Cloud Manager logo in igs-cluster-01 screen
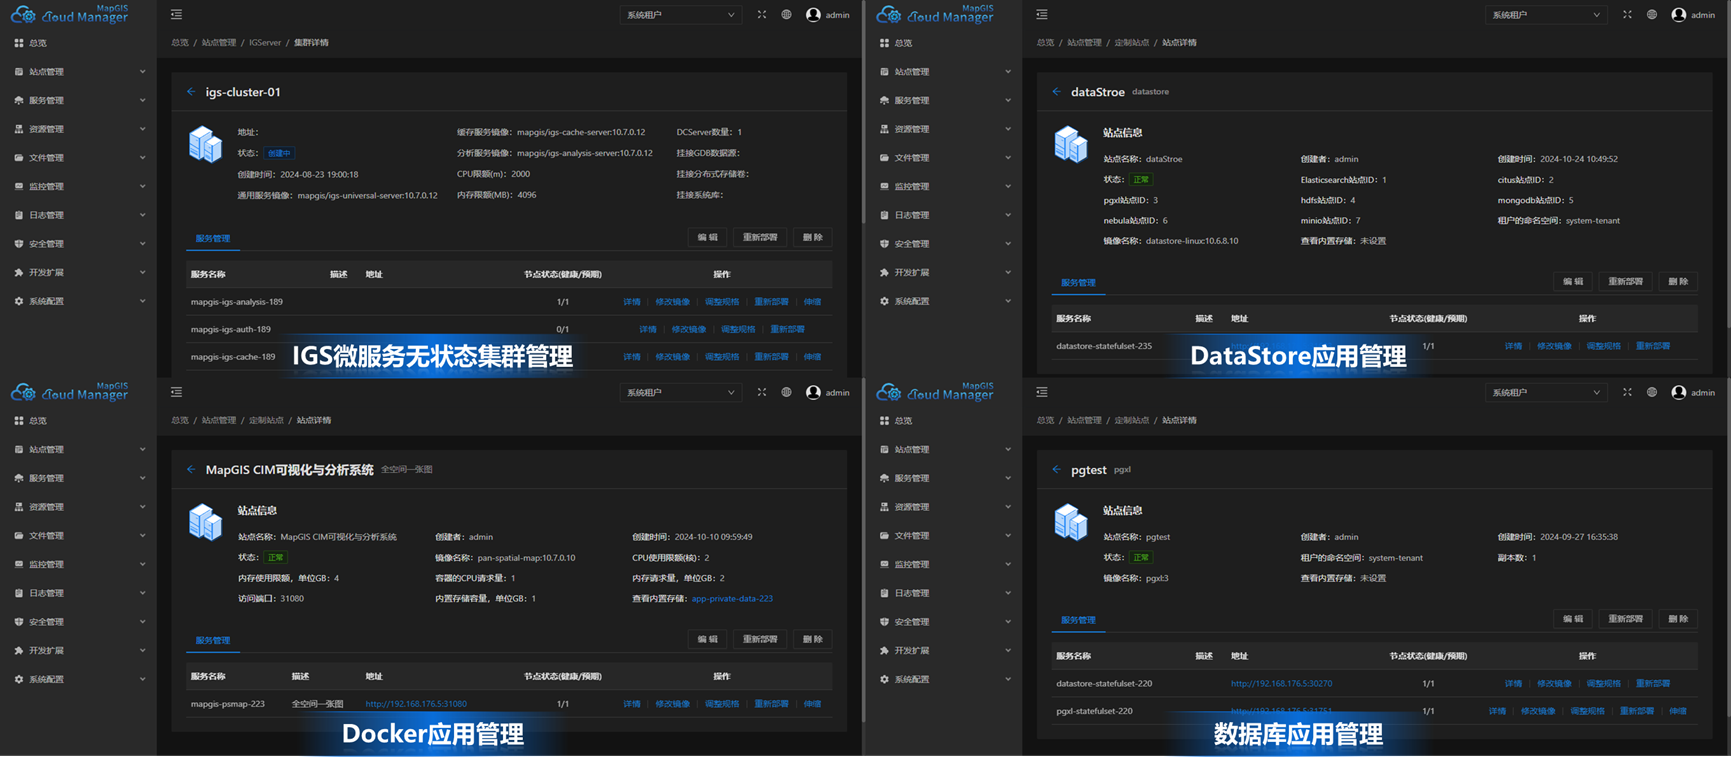This screenshot has height=780, width=1731. coord(70,14)
